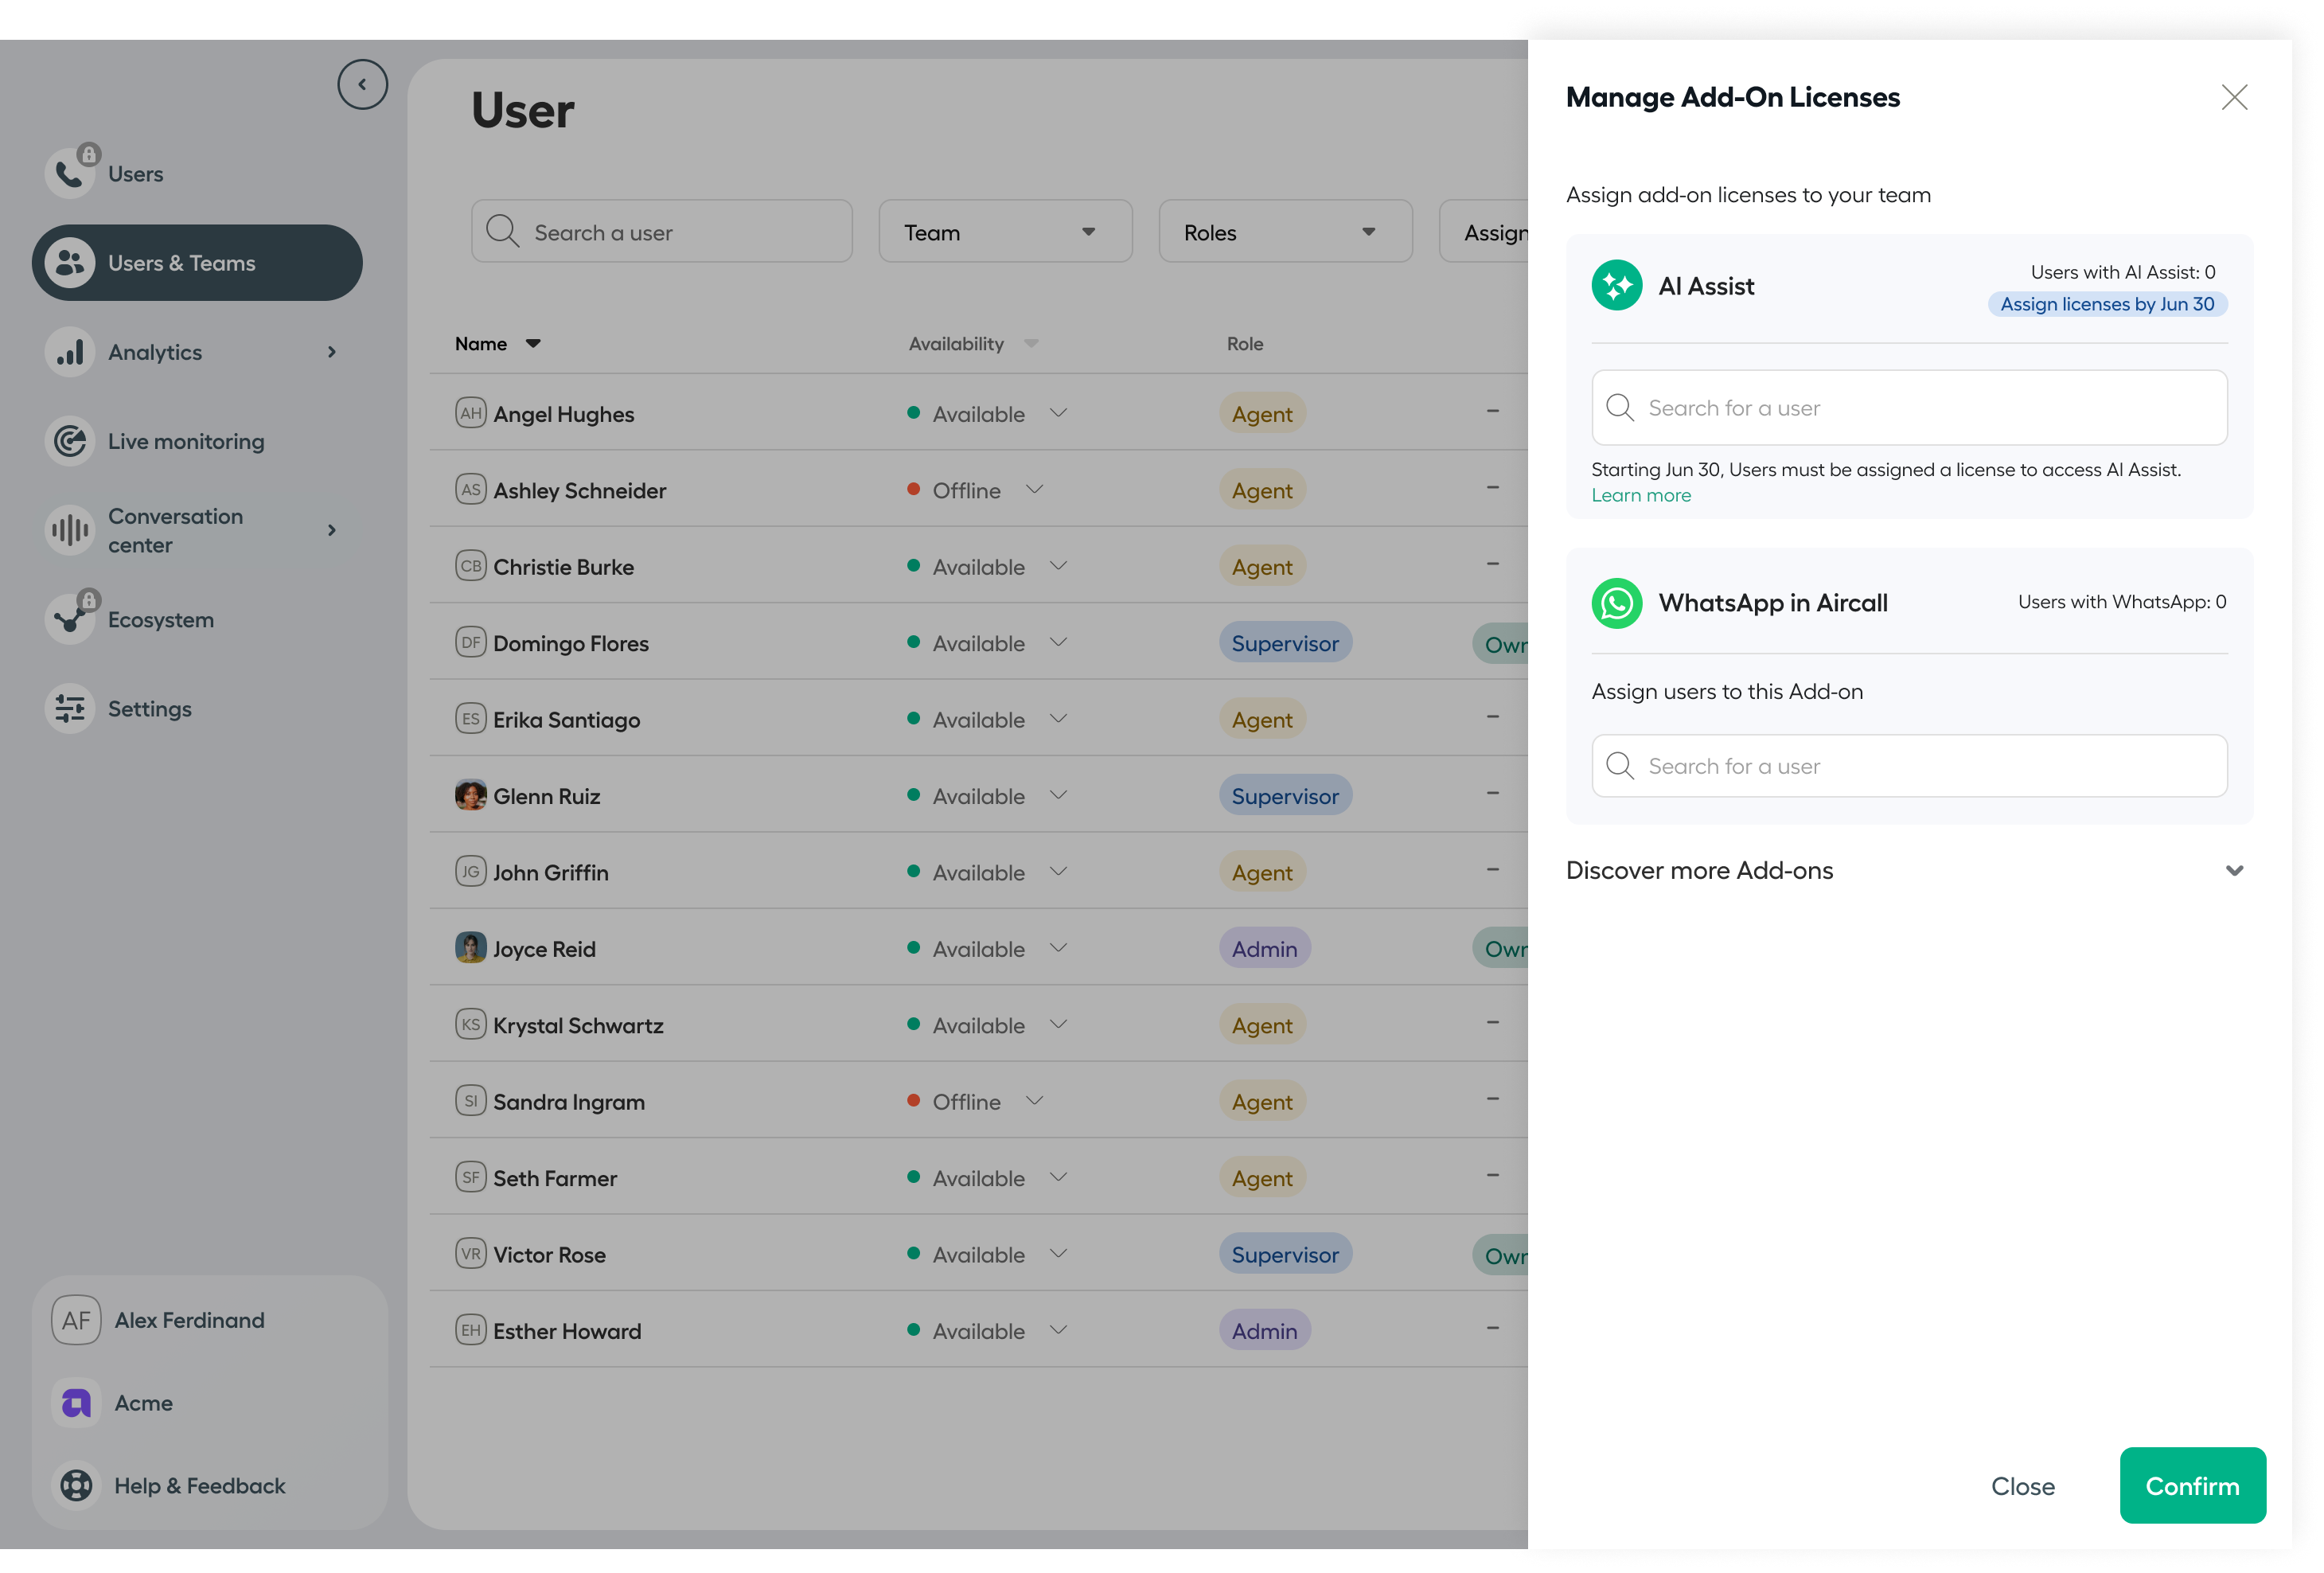Click Assign licenses by Jun 30 badge
This screenshot has width=2324, height=1573.
[2107, 304]
